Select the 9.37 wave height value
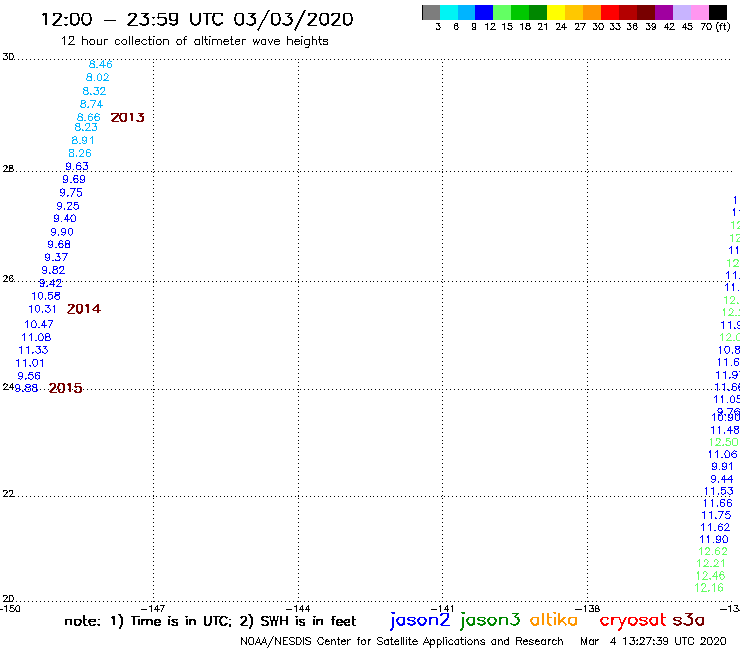 point(56,257)
